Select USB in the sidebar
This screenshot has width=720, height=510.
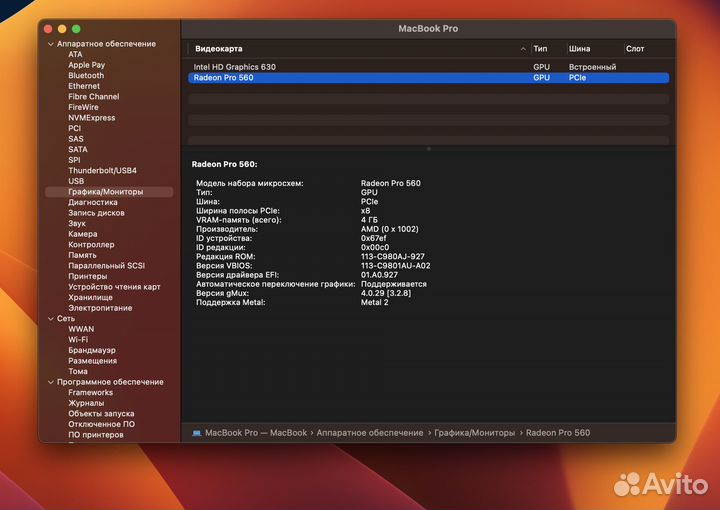76,181
